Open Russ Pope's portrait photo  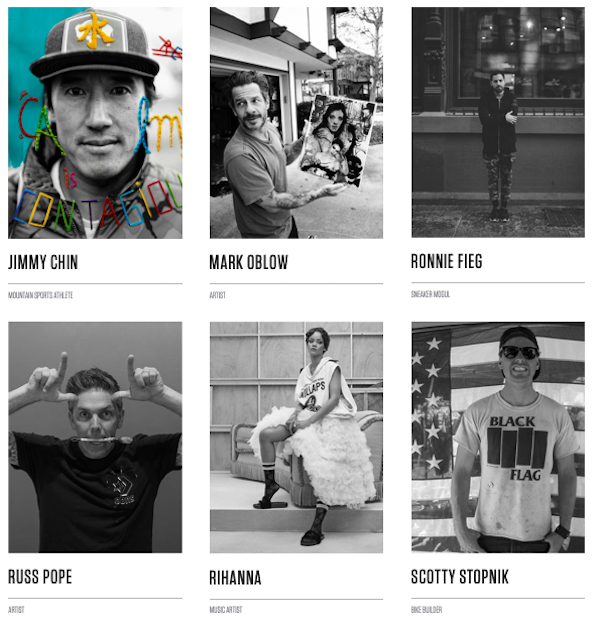pyautogui.click(x=95, y=437)
